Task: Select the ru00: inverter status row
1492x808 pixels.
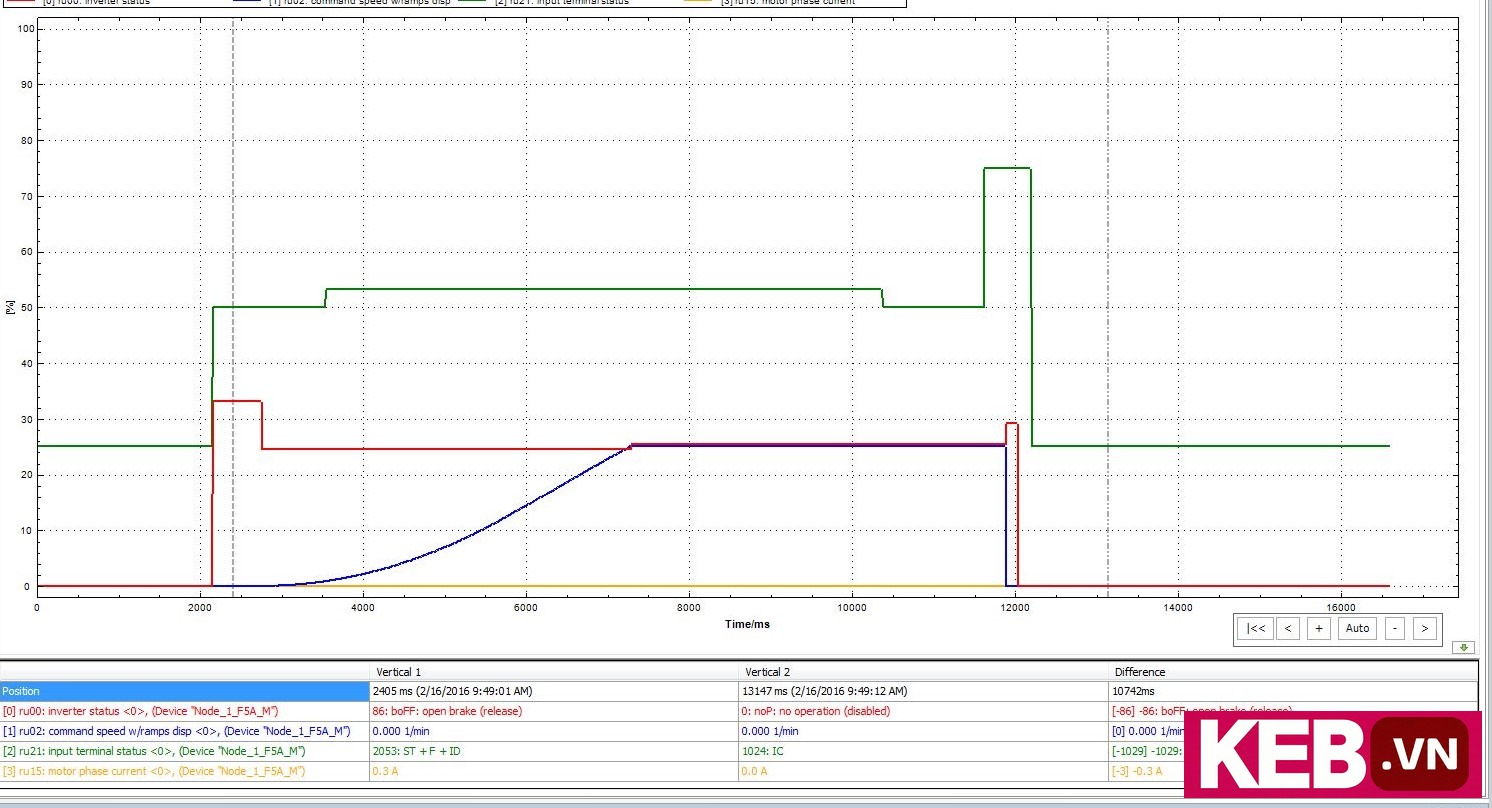Action: coord(185,711)
